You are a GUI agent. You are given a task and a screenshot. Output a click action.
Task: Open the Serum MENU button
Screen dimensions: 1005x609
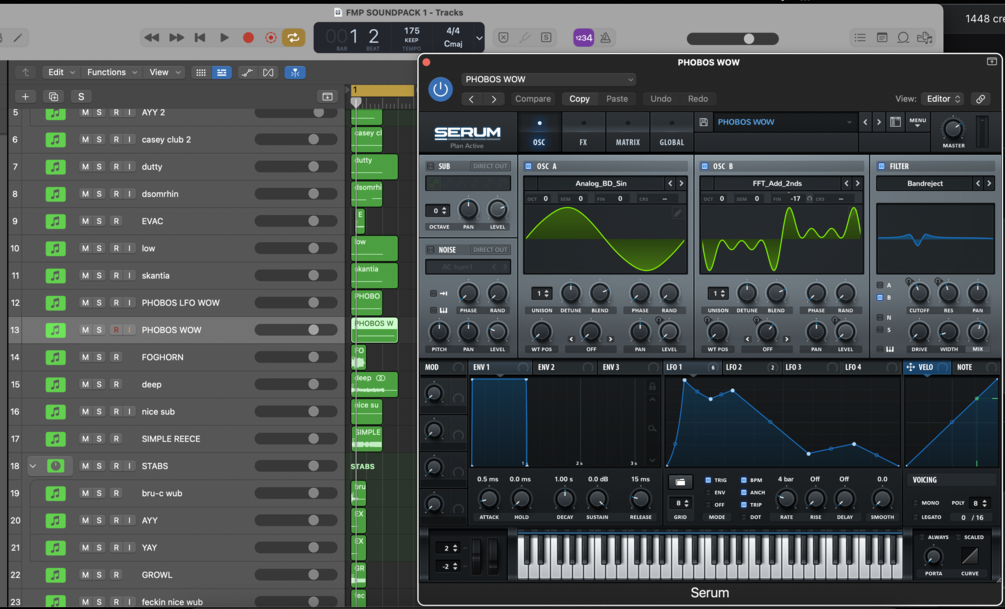(x=917, y=122)
